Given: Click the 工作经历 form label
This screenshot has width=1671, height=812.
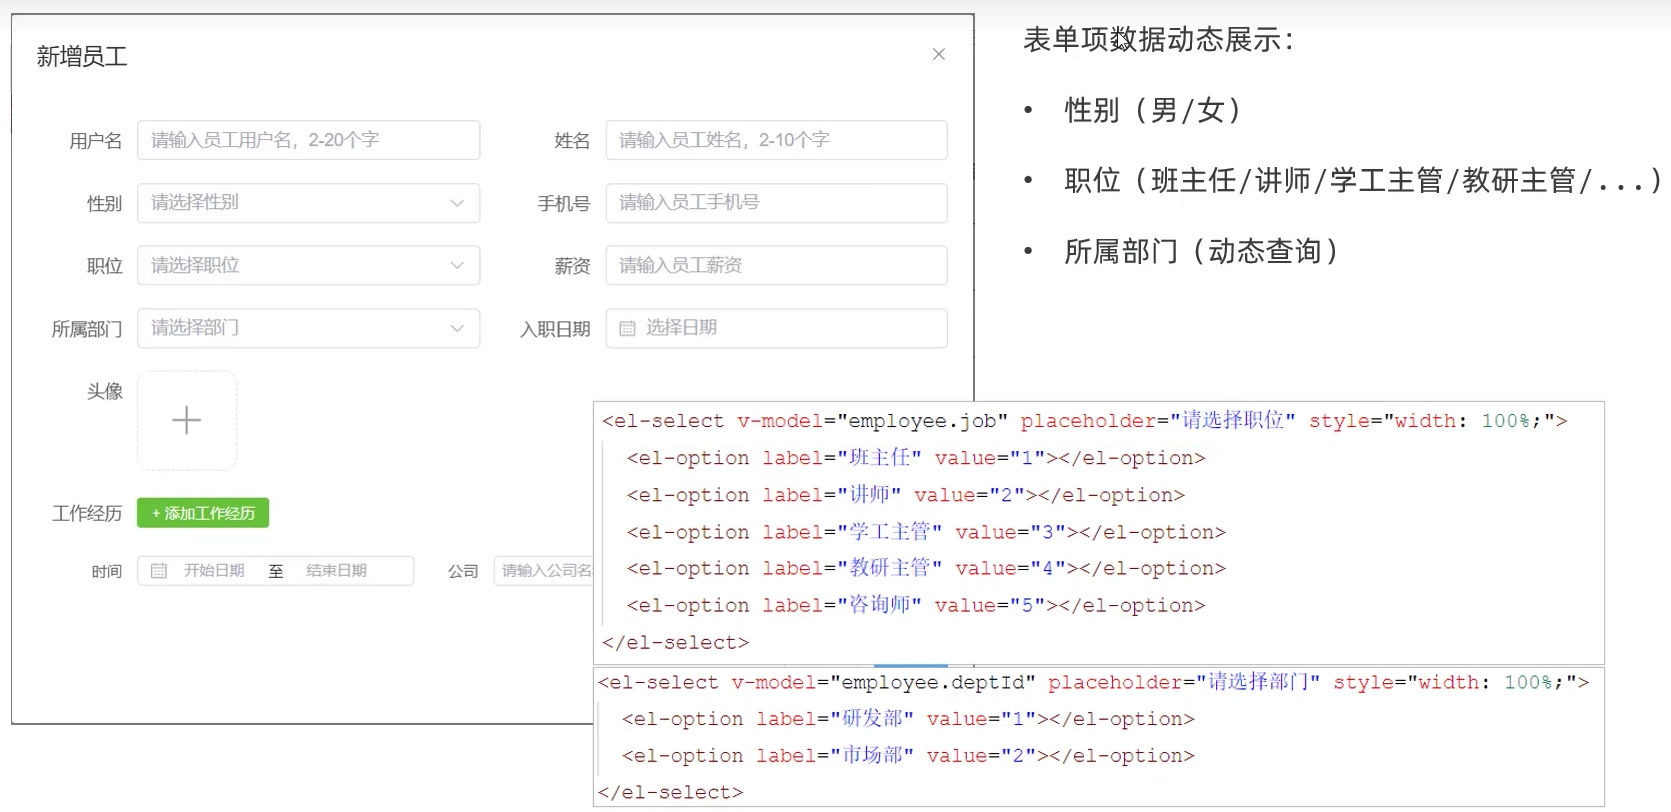Looking at the screenshot, I should (x=87, y=514).
